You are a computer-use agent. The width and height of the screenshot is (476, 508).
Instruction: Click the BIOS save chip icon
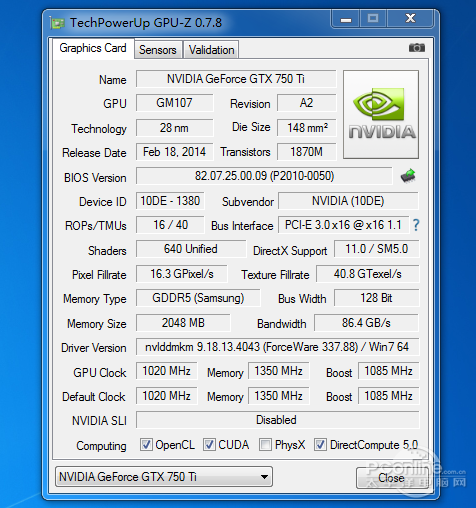(x=409, y=176)
